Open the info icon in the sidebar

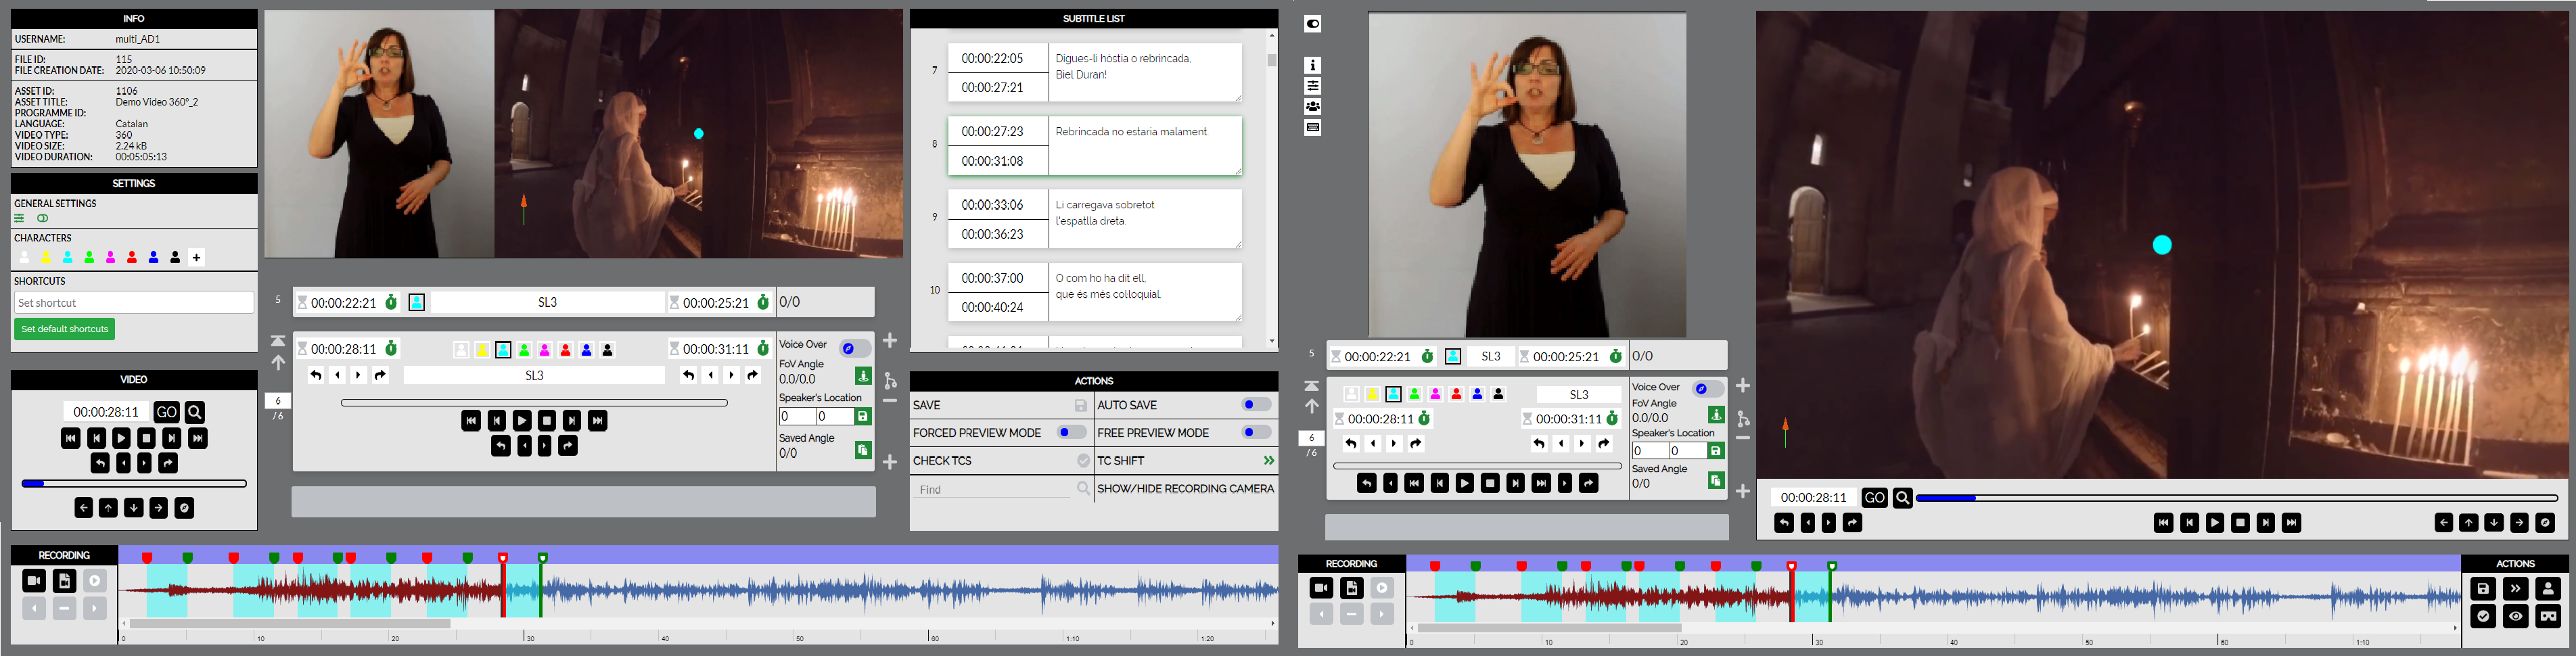[x=1313, y=65]
